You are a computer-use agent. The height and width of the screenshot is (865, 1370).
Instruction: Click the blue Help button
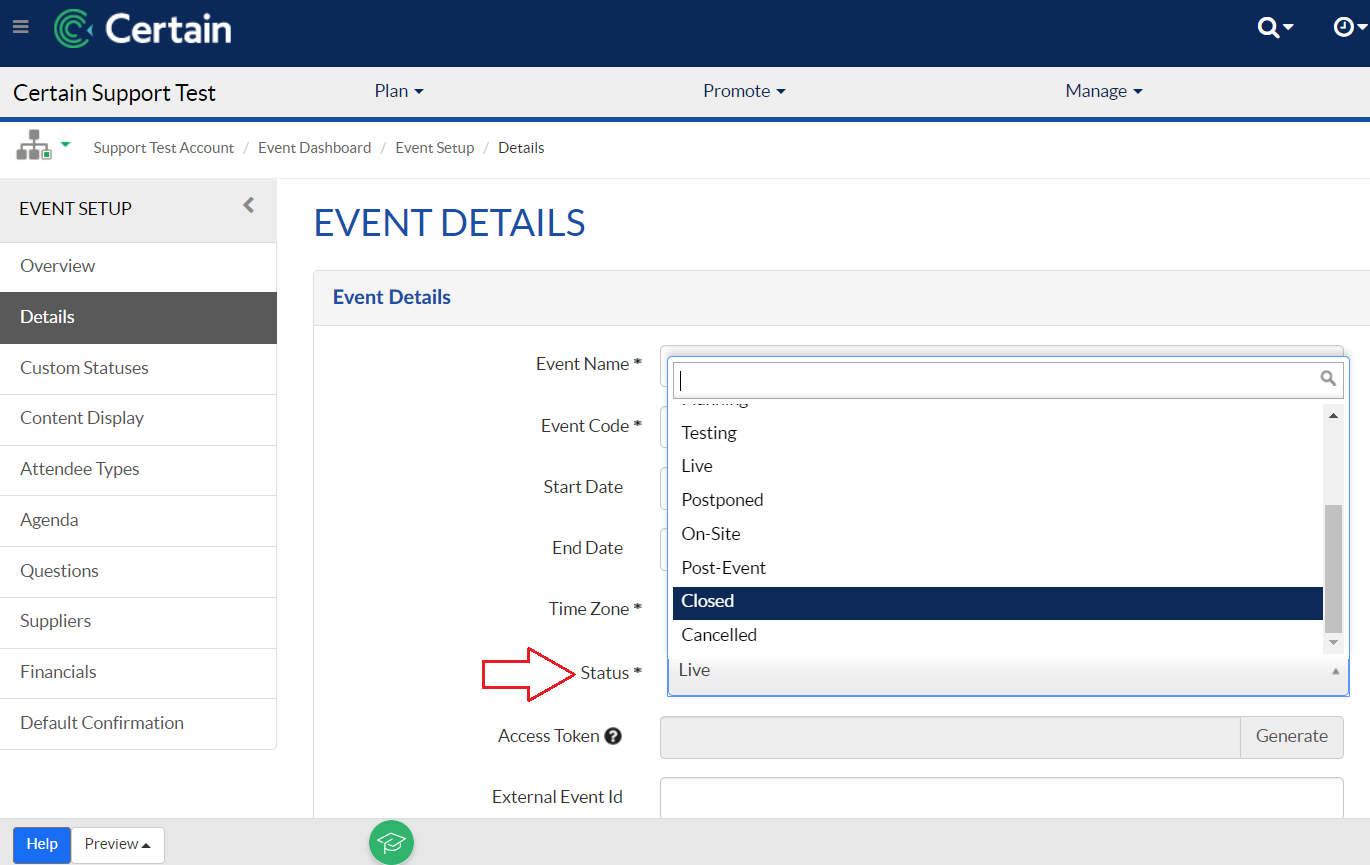(42, 845)
